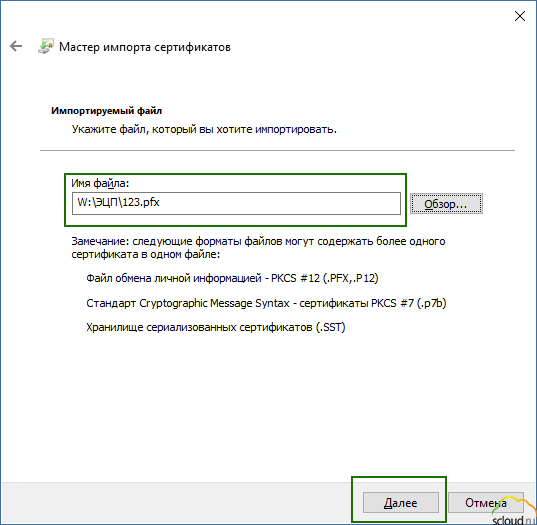
Task: Place cursor on the W:\ЭЦП\123.pfx path text
Action: pyautogui.click(x=118, y=203)
